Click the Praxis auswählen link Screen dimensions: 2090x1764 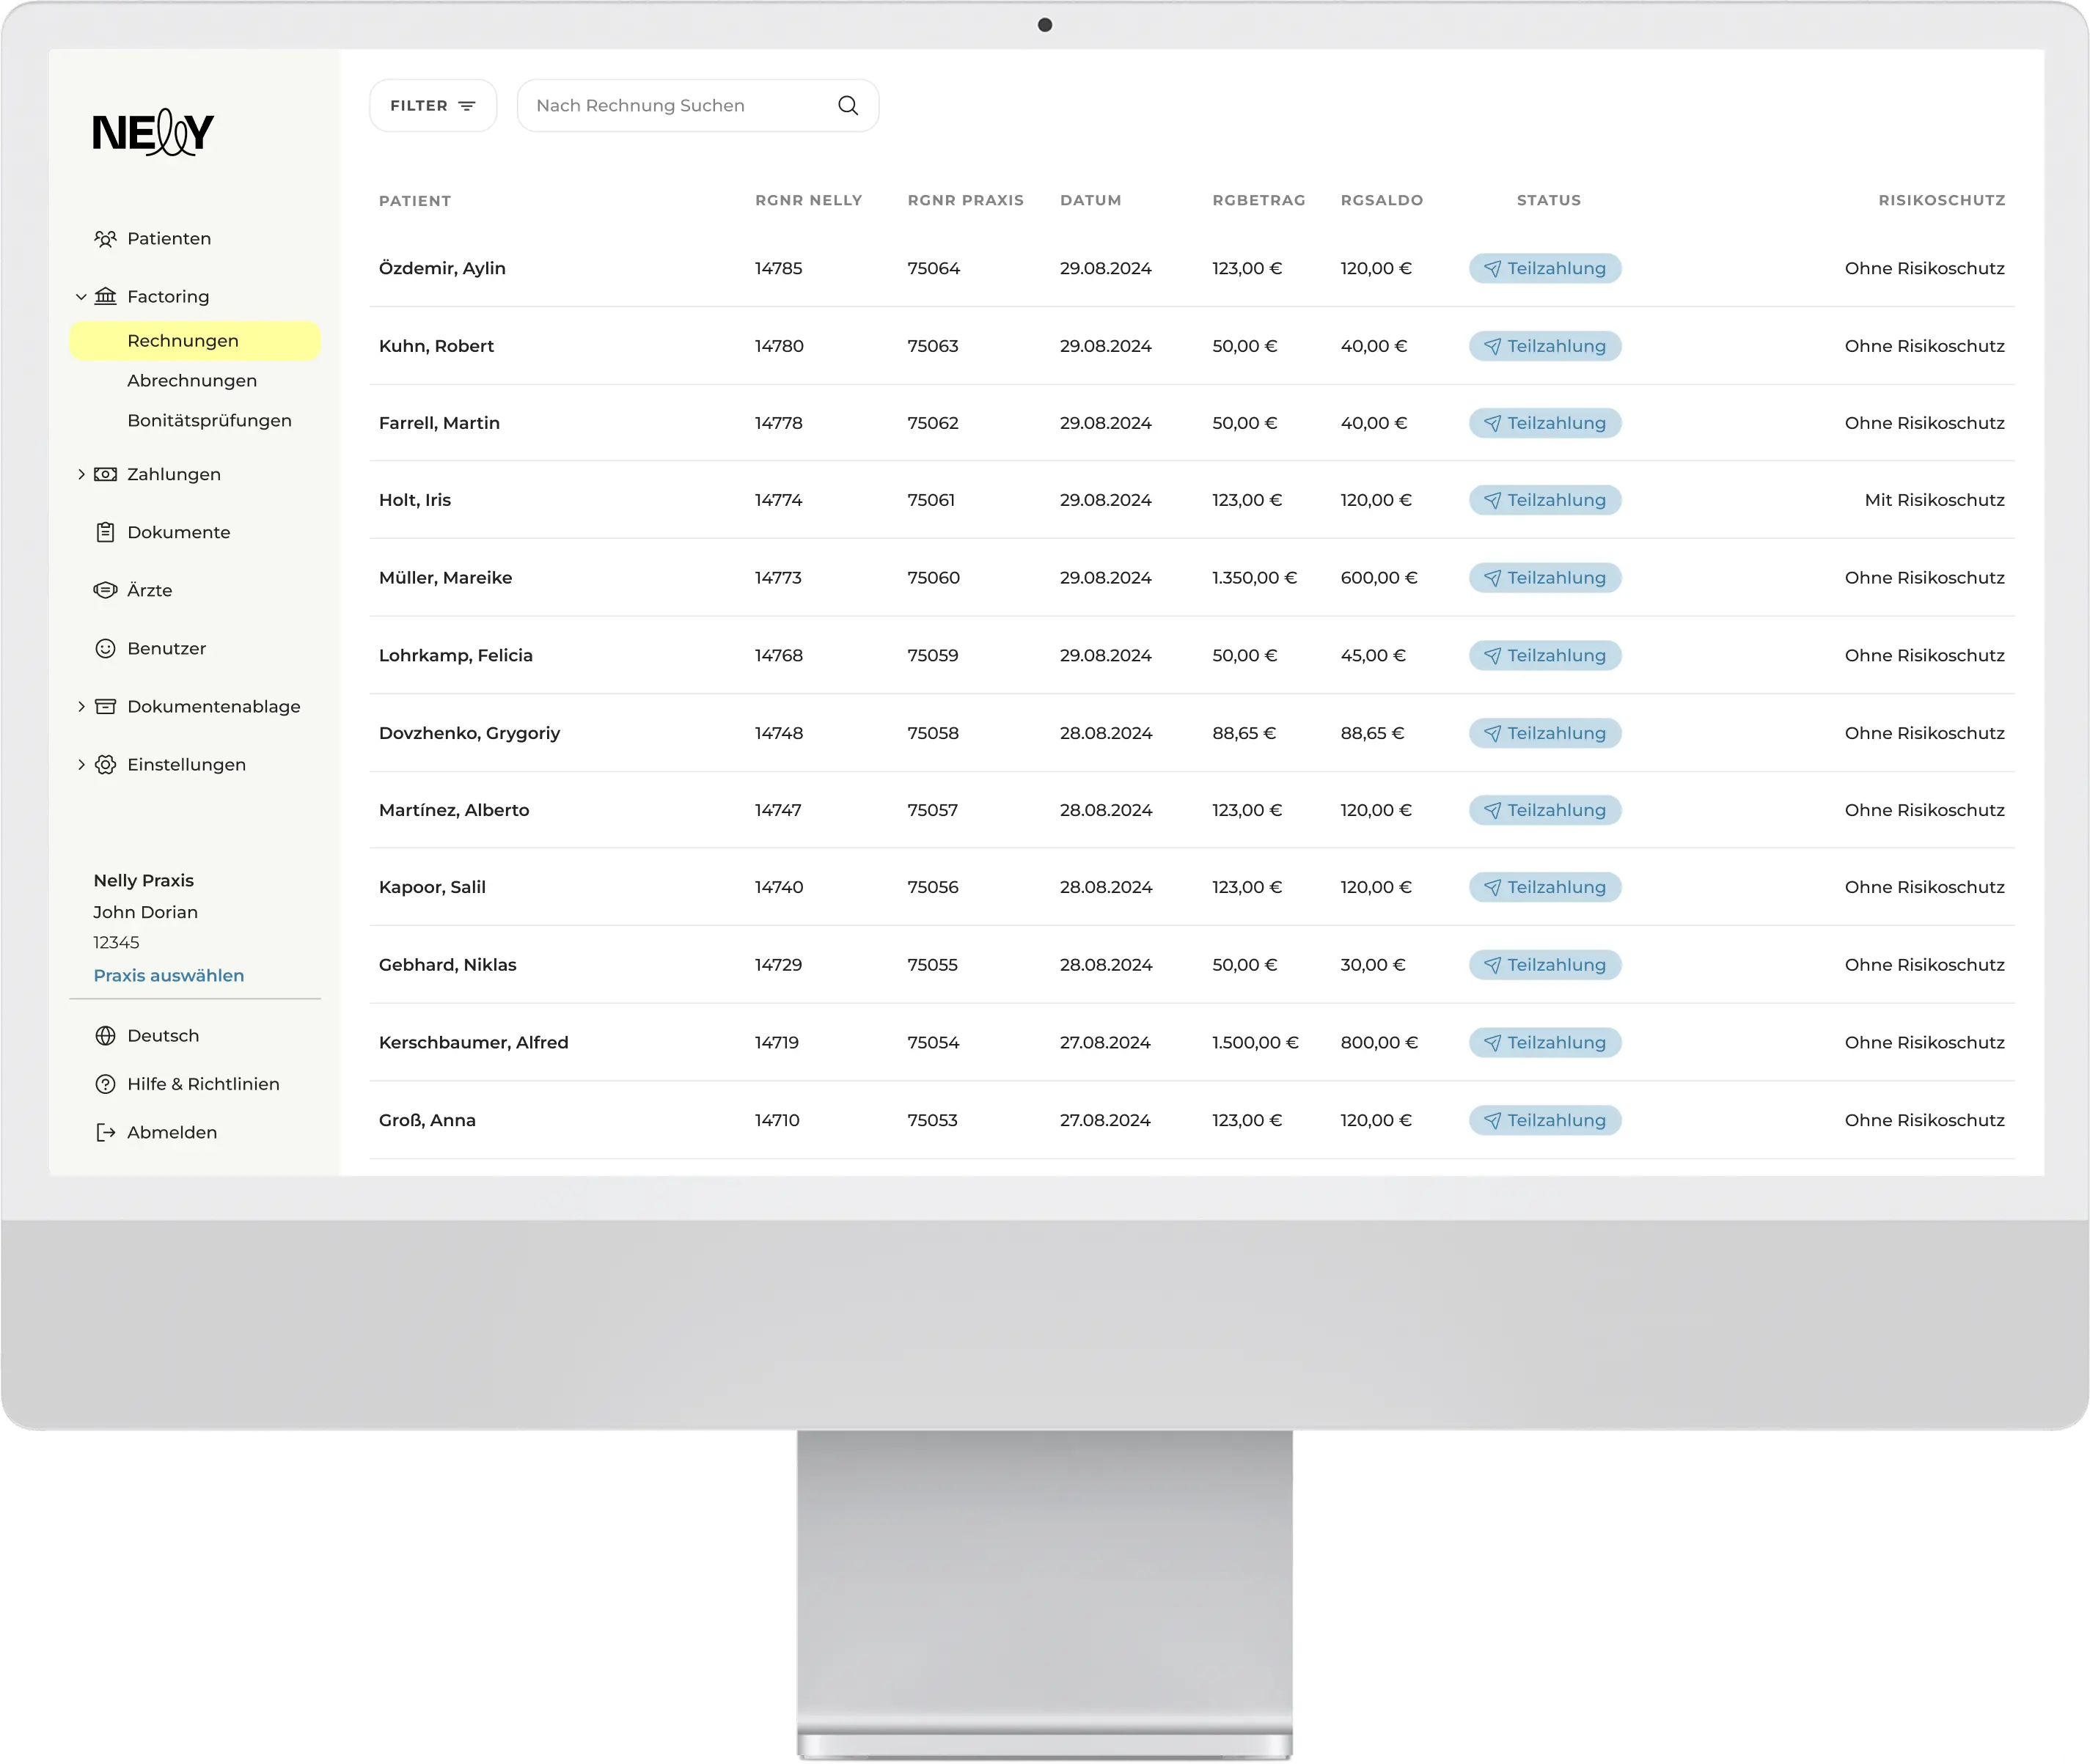coord(168,976)
